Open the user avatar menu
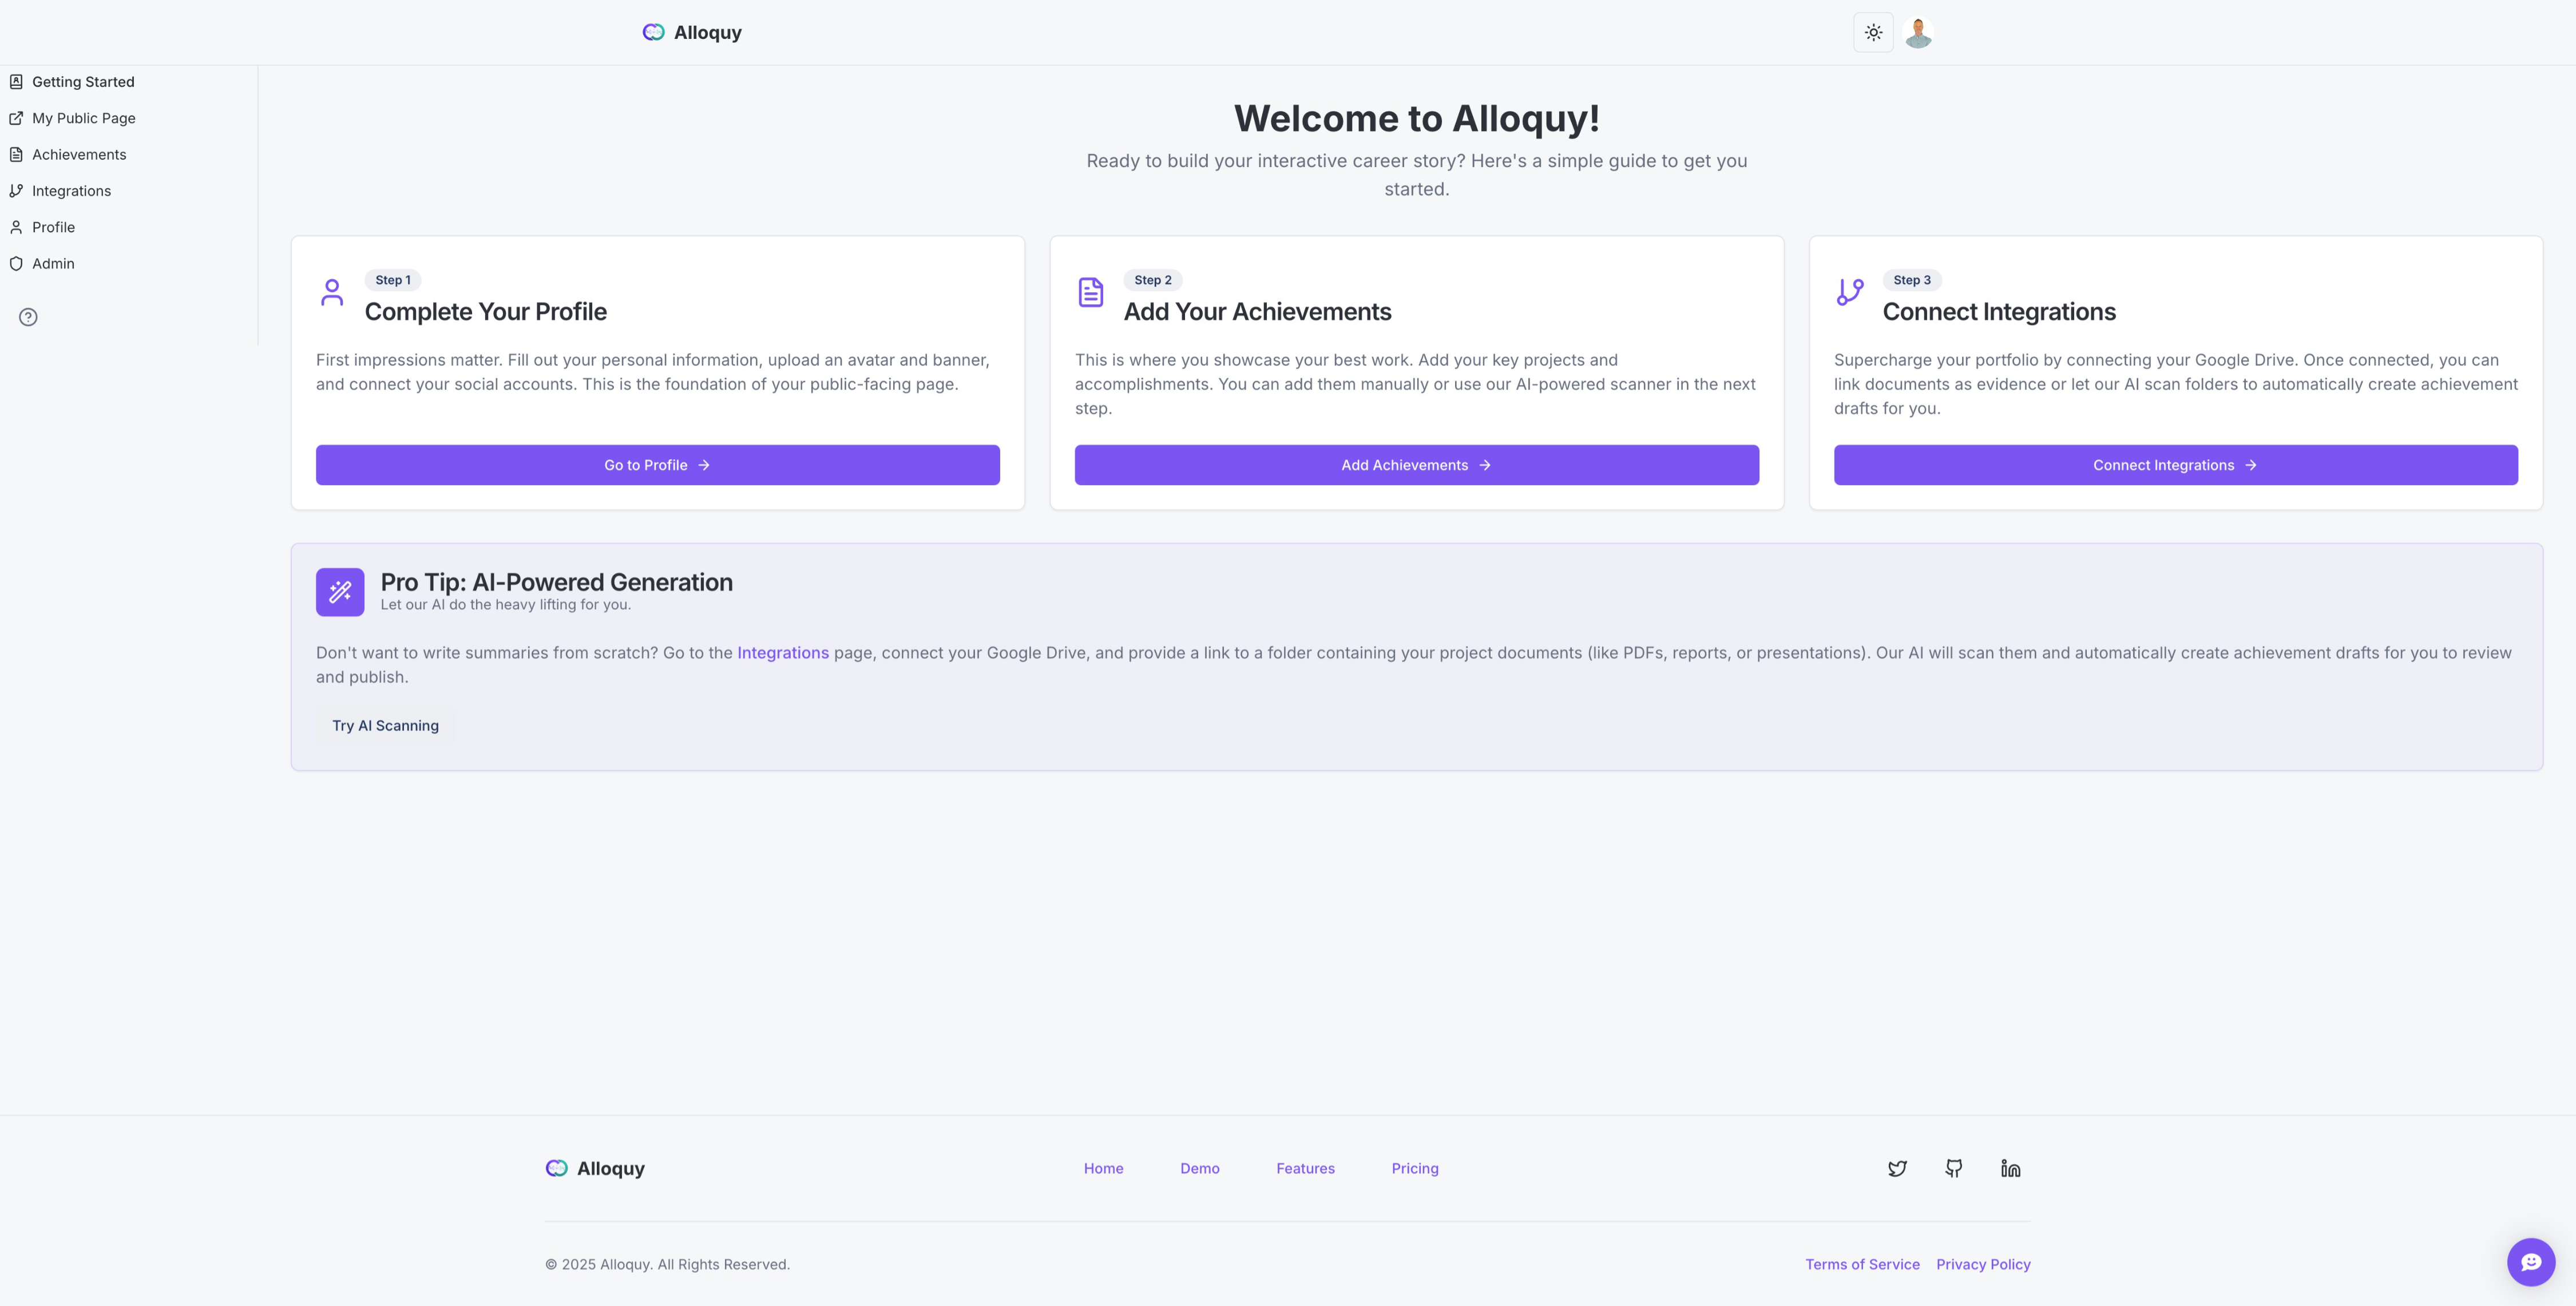Screen dimensions: 2576x1306 pos(1918,32)
